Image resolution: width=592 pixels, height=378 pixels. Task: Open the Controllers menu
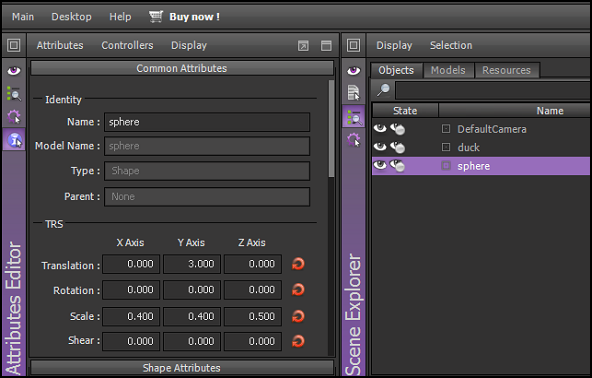pyautogui.click(x=127, y=45)
